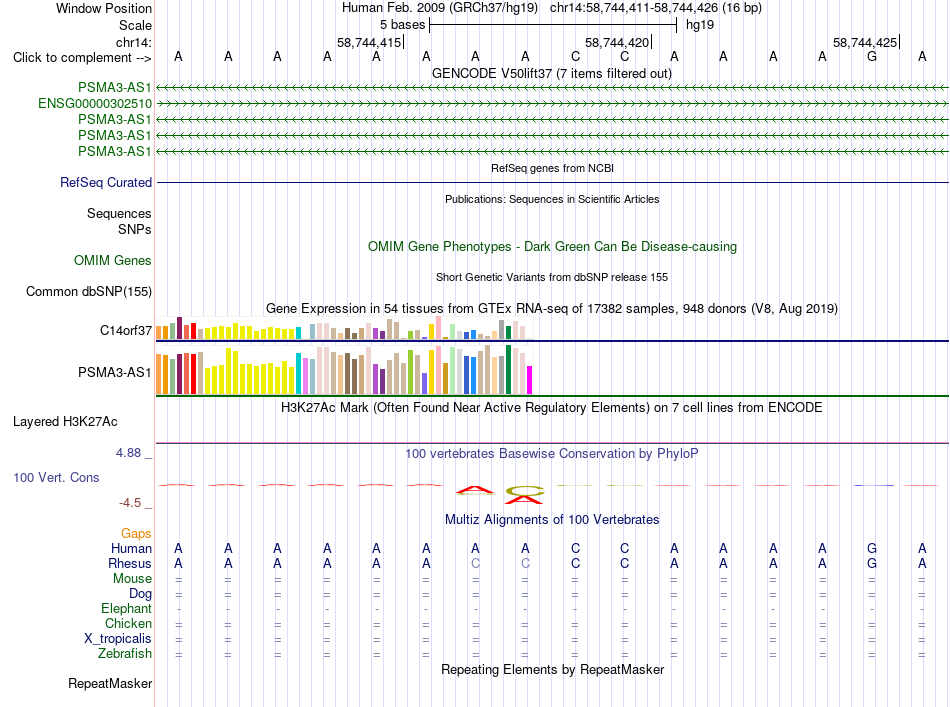This screenshot has width=950, height=707.
Task: Click the -4.5 PhyloP lower scale value
Action: [130, 503]
